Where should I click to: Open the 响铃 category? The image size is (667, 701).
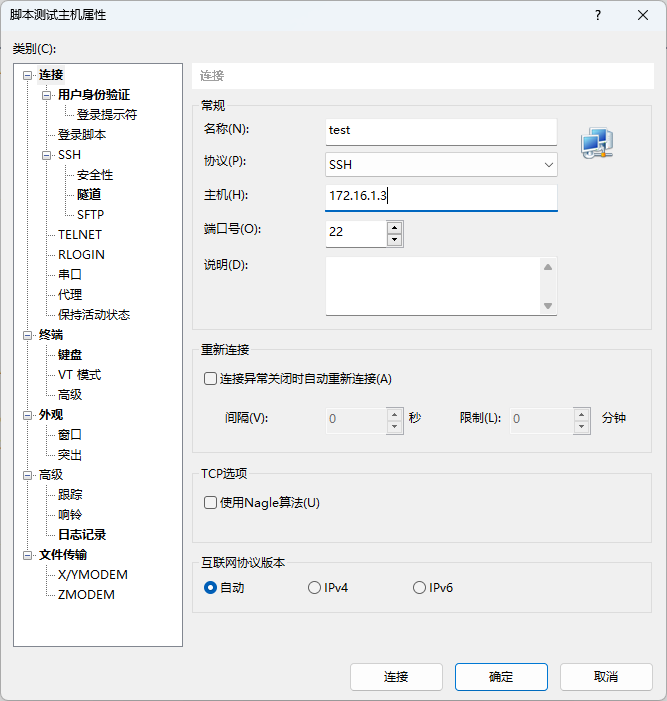point(70,515)
